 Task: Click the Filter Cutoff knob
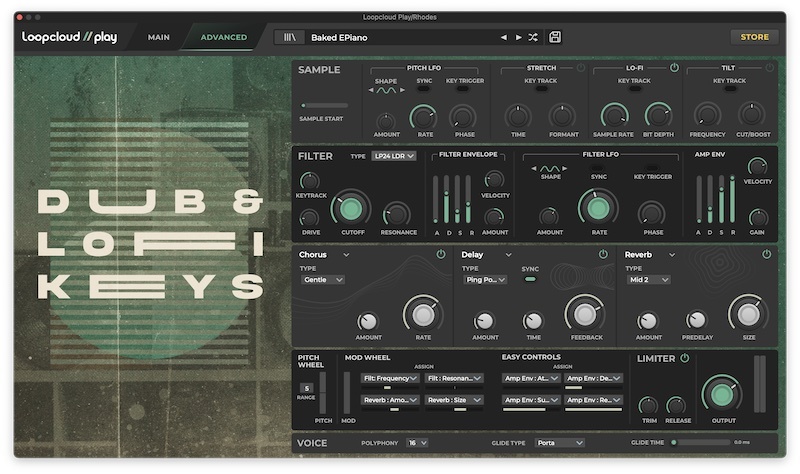(x=351, y=209)
